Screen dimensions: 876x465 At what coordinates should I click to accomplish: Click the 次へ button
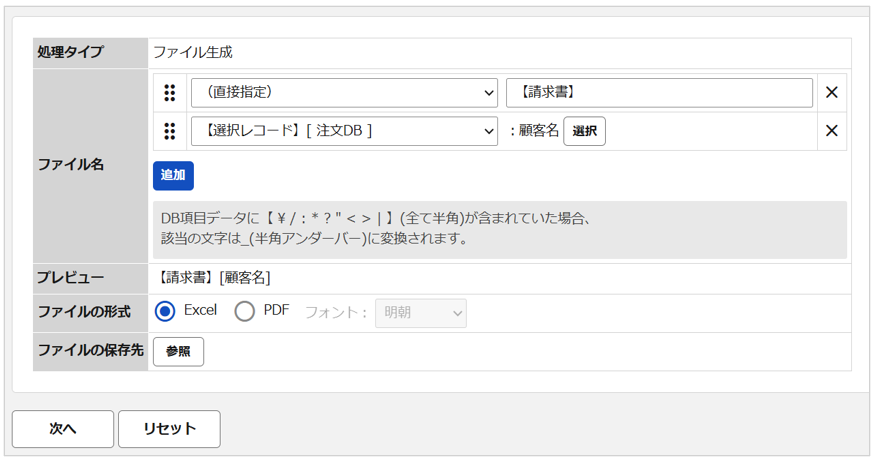point(63,429)
